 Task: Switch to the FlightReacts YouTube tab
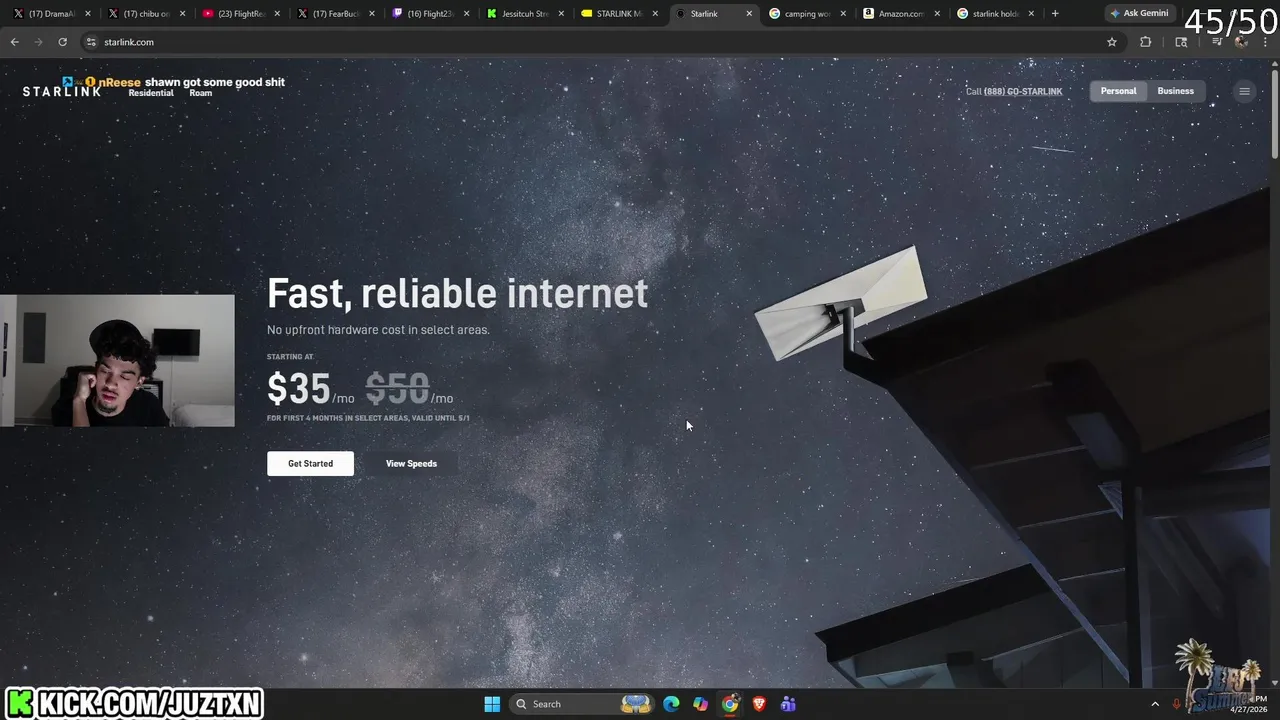(x=242, y=14)
